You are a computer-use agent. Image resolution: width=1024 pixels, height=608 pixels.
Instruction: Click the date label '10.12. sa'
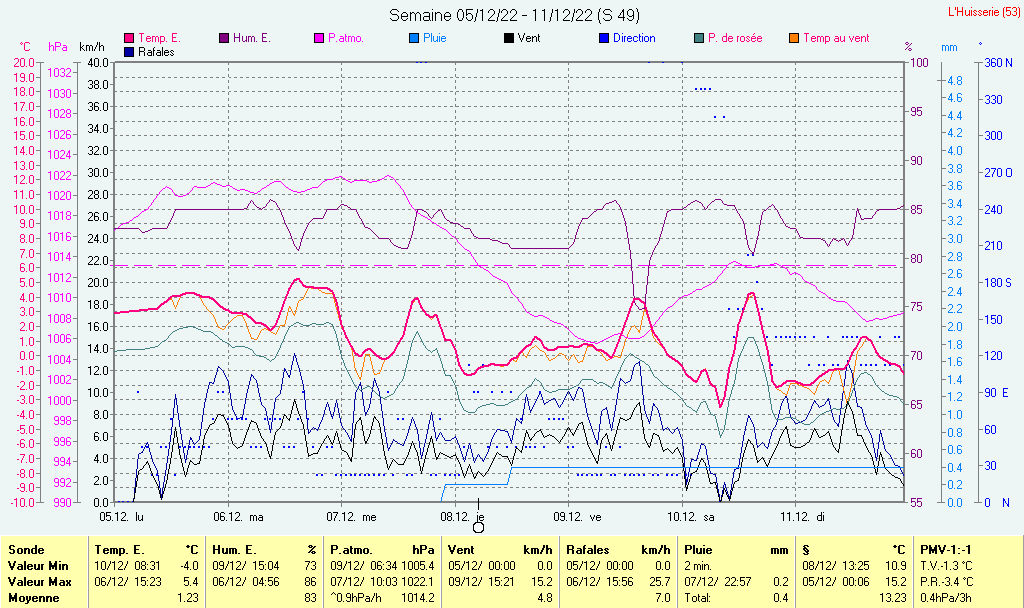pyautogui.click(x=691, y=517)
